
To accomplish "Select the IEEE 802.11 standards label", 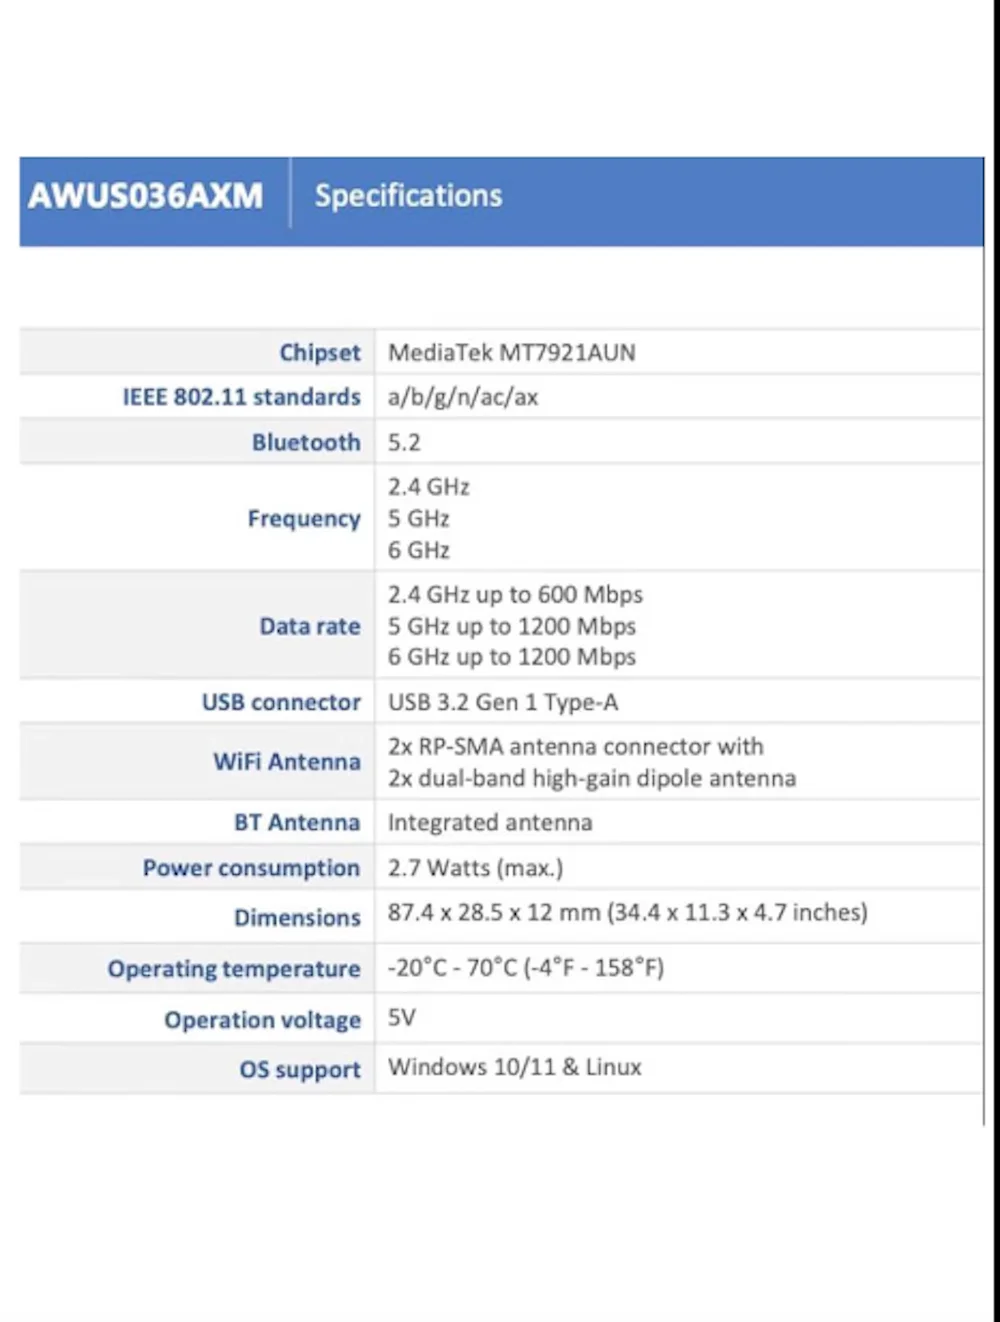I will [241, 397].
